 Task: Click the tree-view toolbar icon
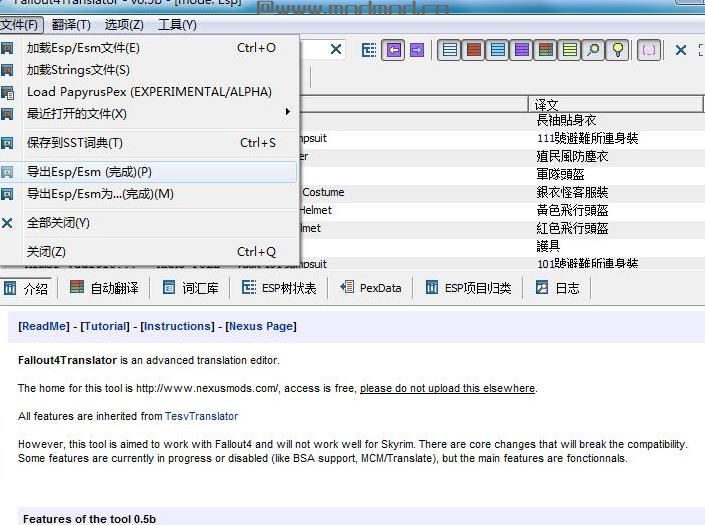369,50
